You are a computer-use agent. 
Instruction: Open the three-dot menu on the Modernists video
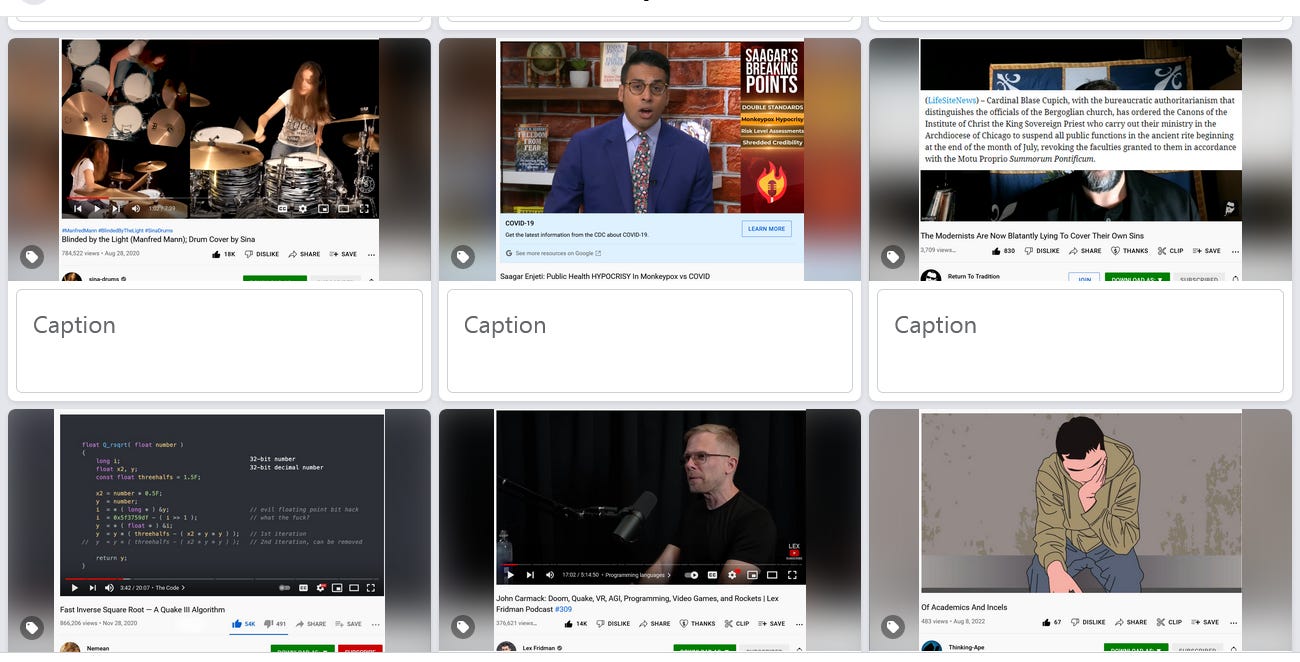pos(1236,251)
